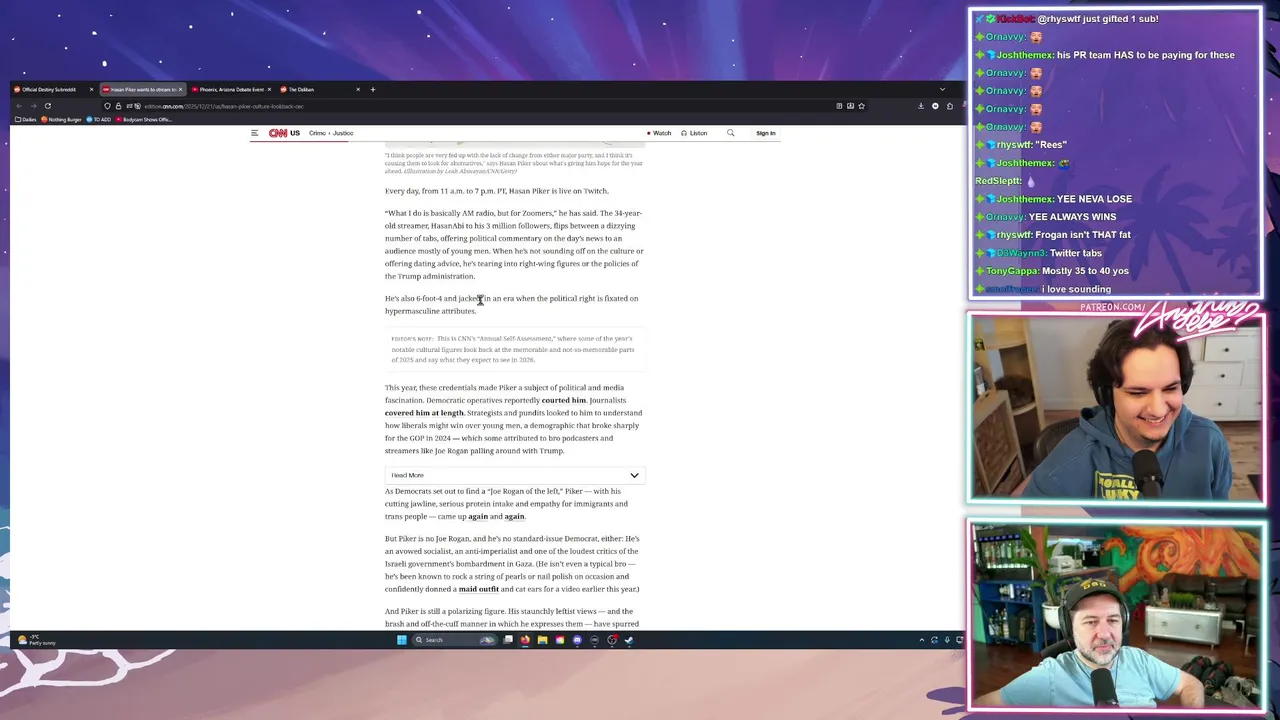Close the Hasan Piker article tab

point(180,89)
